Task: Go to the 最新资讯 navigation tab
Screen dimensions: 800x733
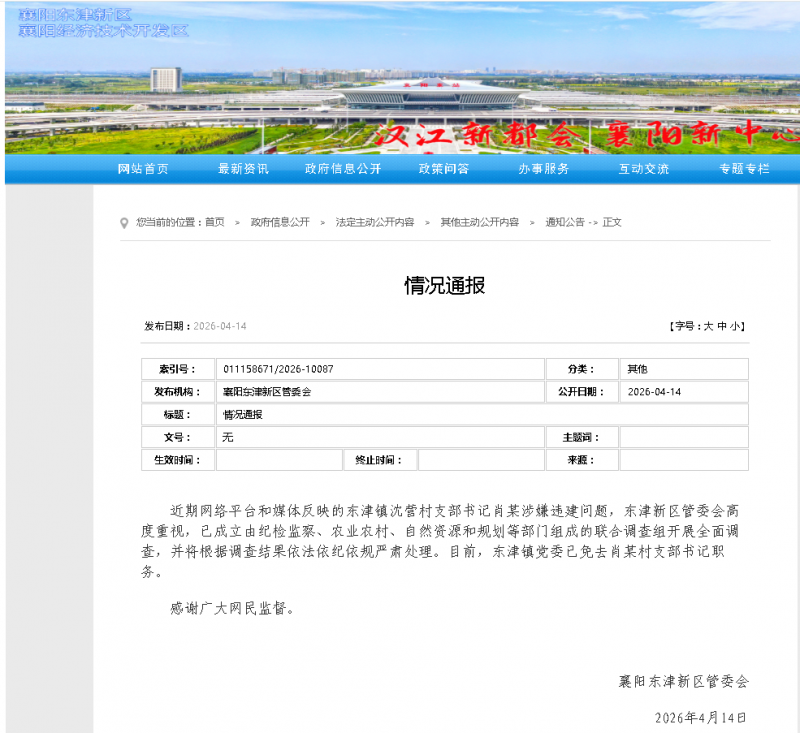Action: (x=243, y=169)
